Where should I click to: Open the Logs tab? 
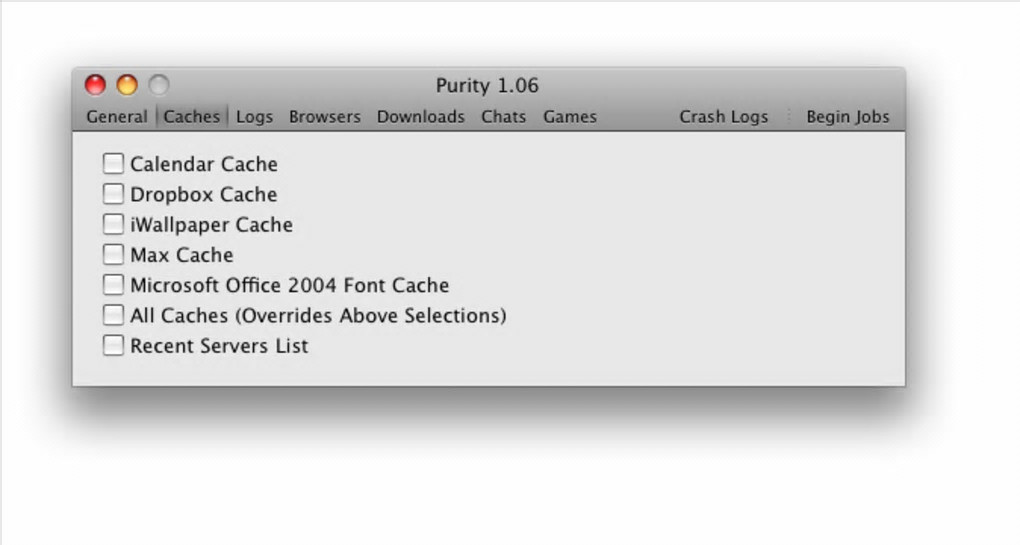click(x=254, y=117)
